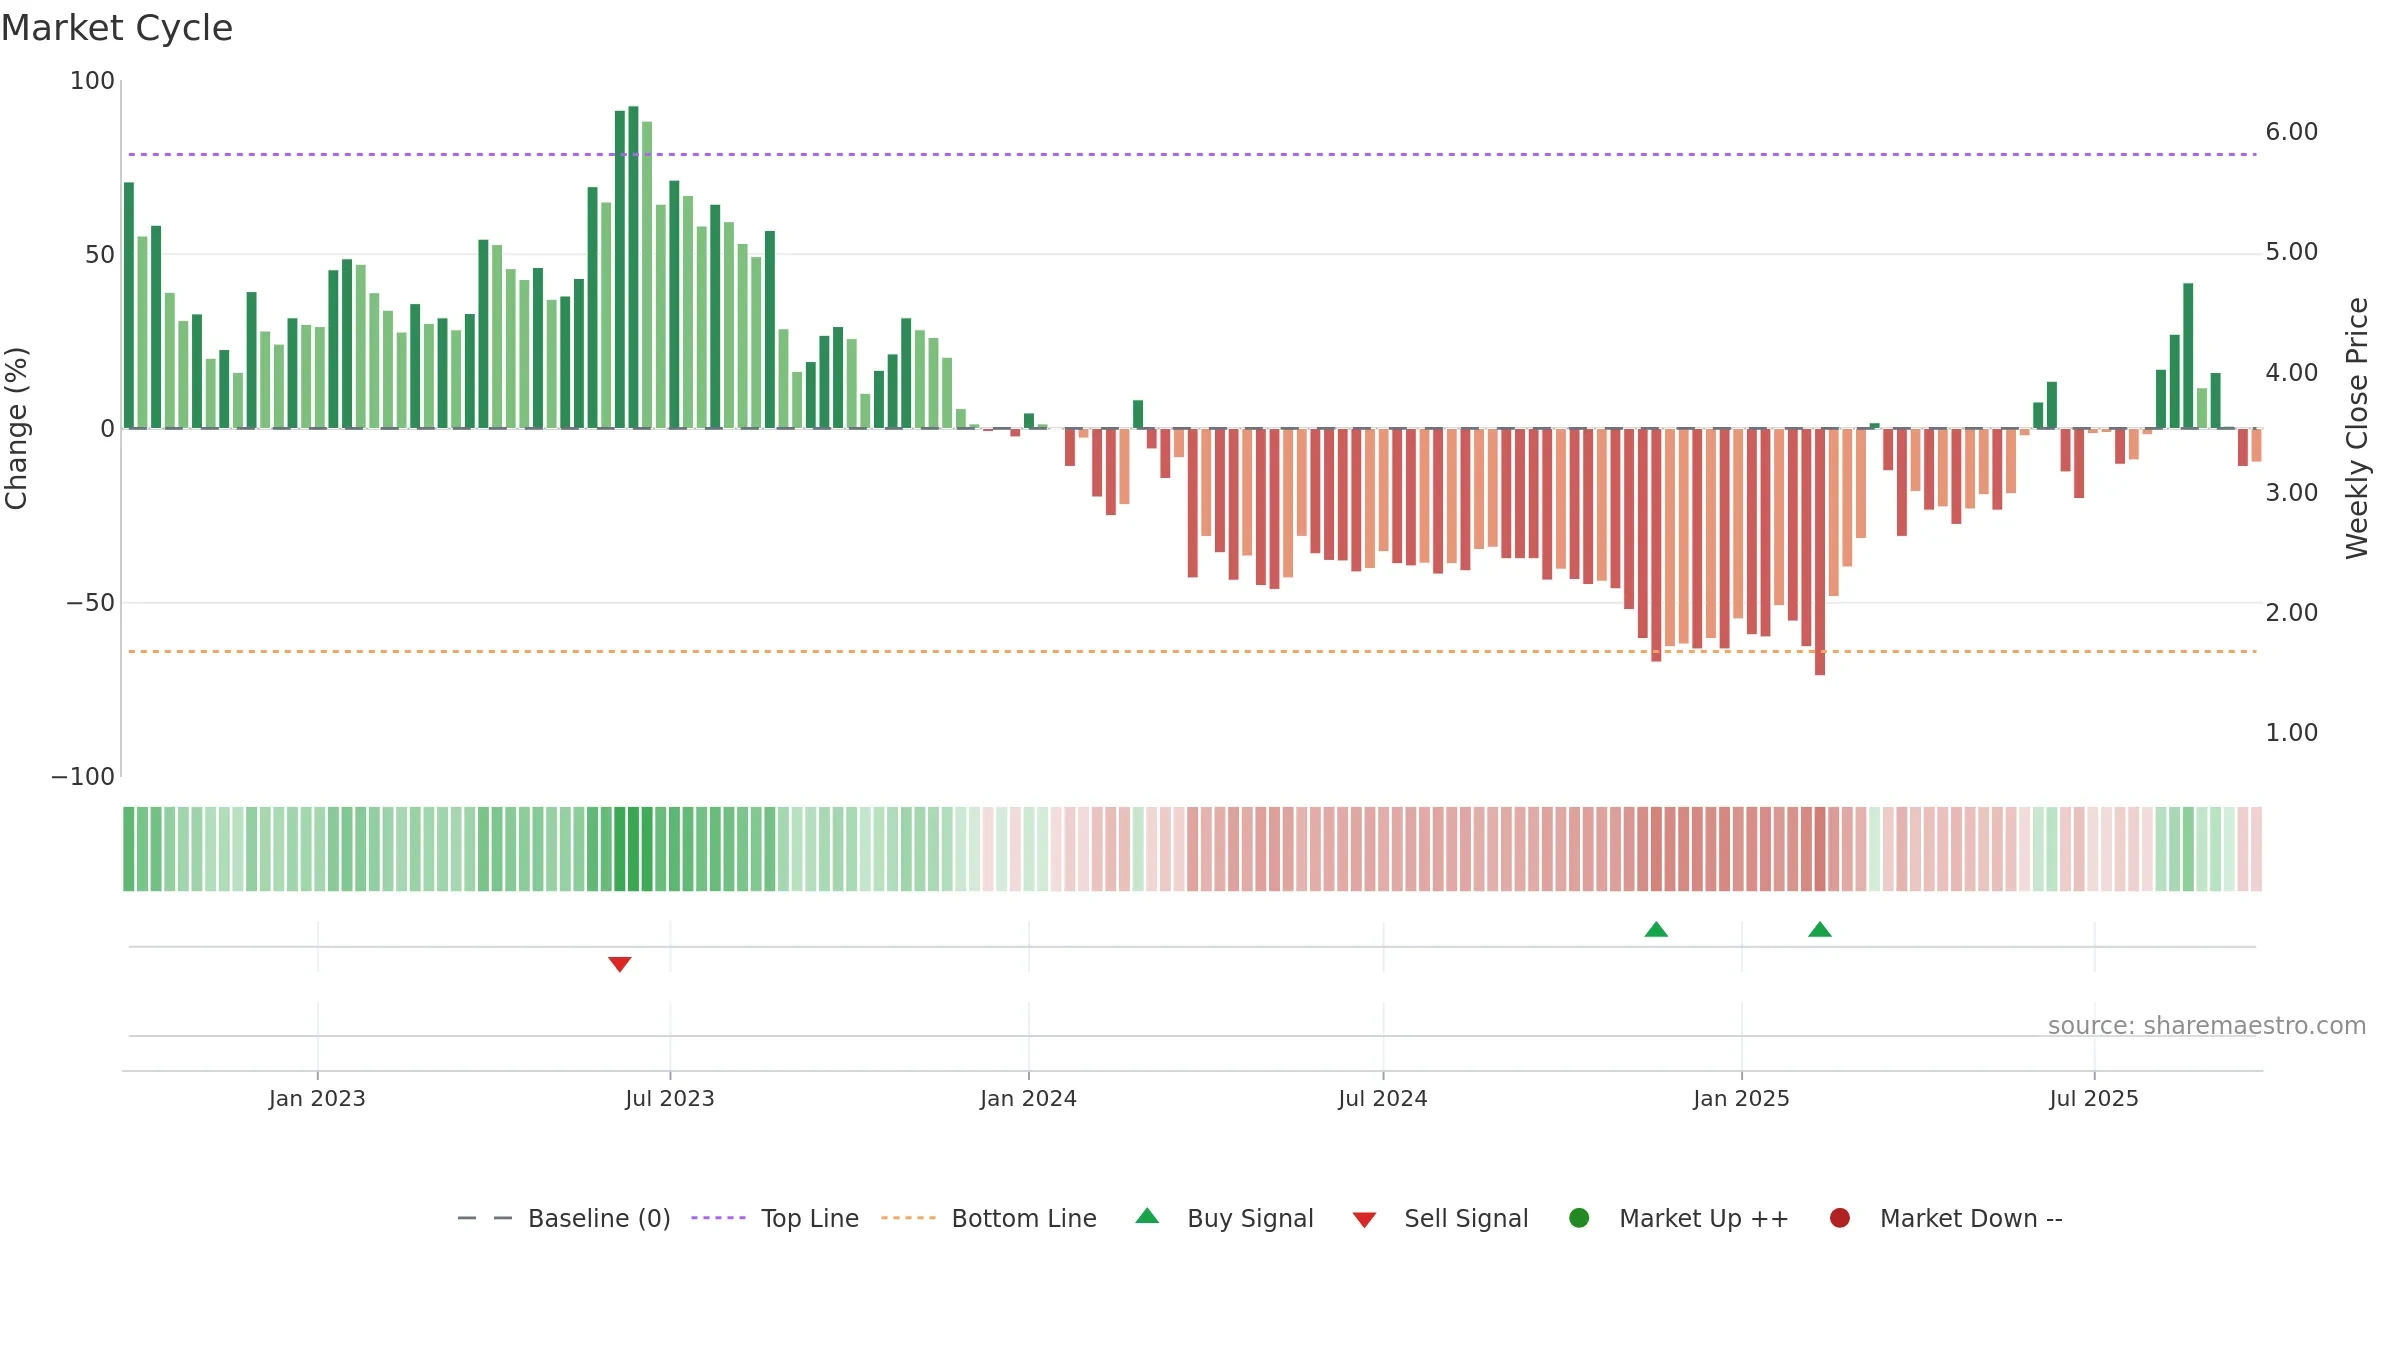
Task: Click the 100 left axis tick label
Action: 92,81
